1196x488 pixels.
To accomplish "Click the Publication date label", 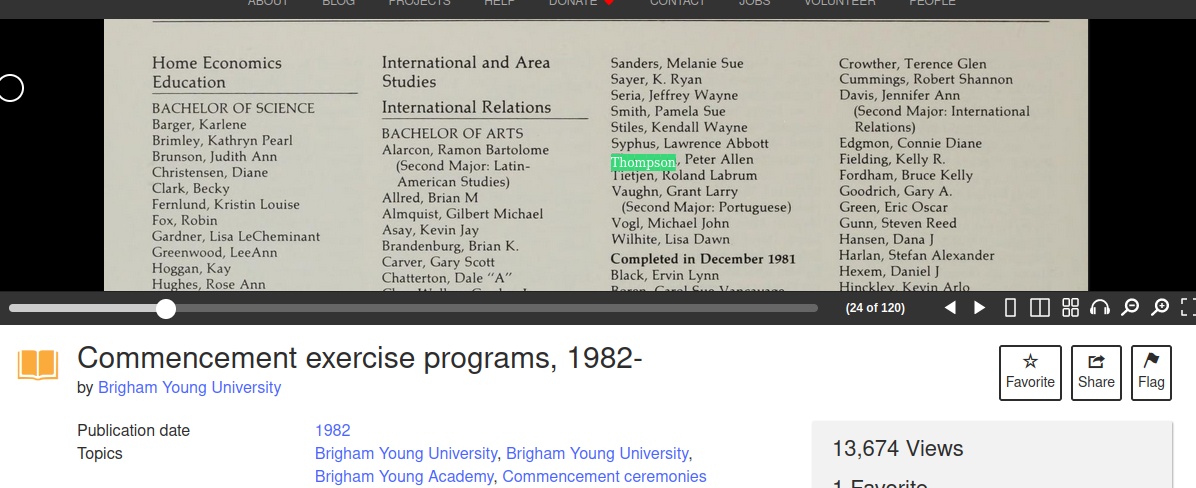I will click(x=133, y=430).
